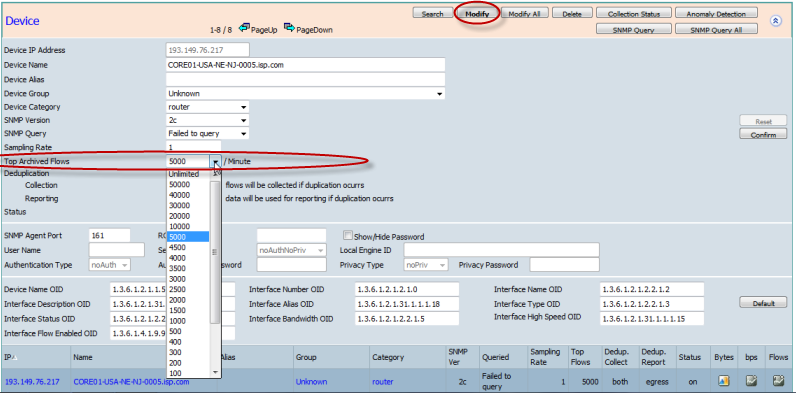Click the router category link in table
Image resolution: width=796 pixels, height=393 pixels.
click(383, 381)
